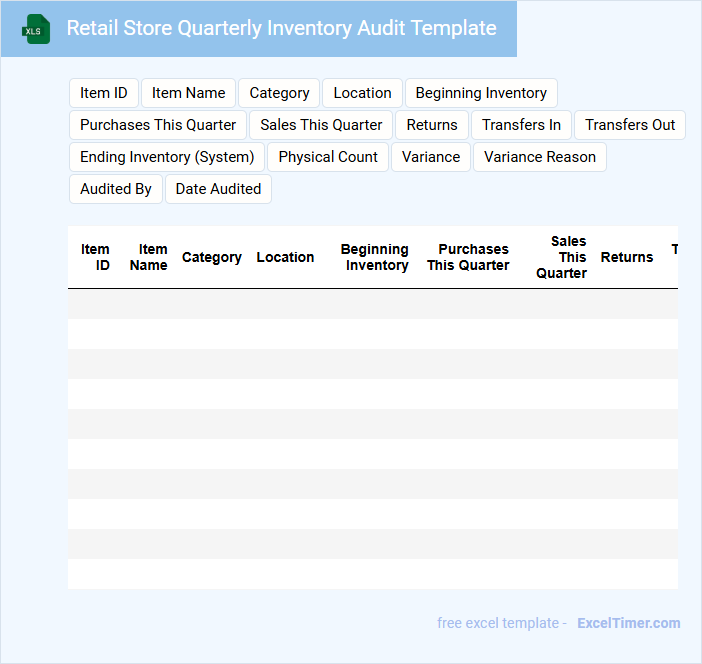
Task: Select the Sales This Quarter tag
Action: click(321, 125)
